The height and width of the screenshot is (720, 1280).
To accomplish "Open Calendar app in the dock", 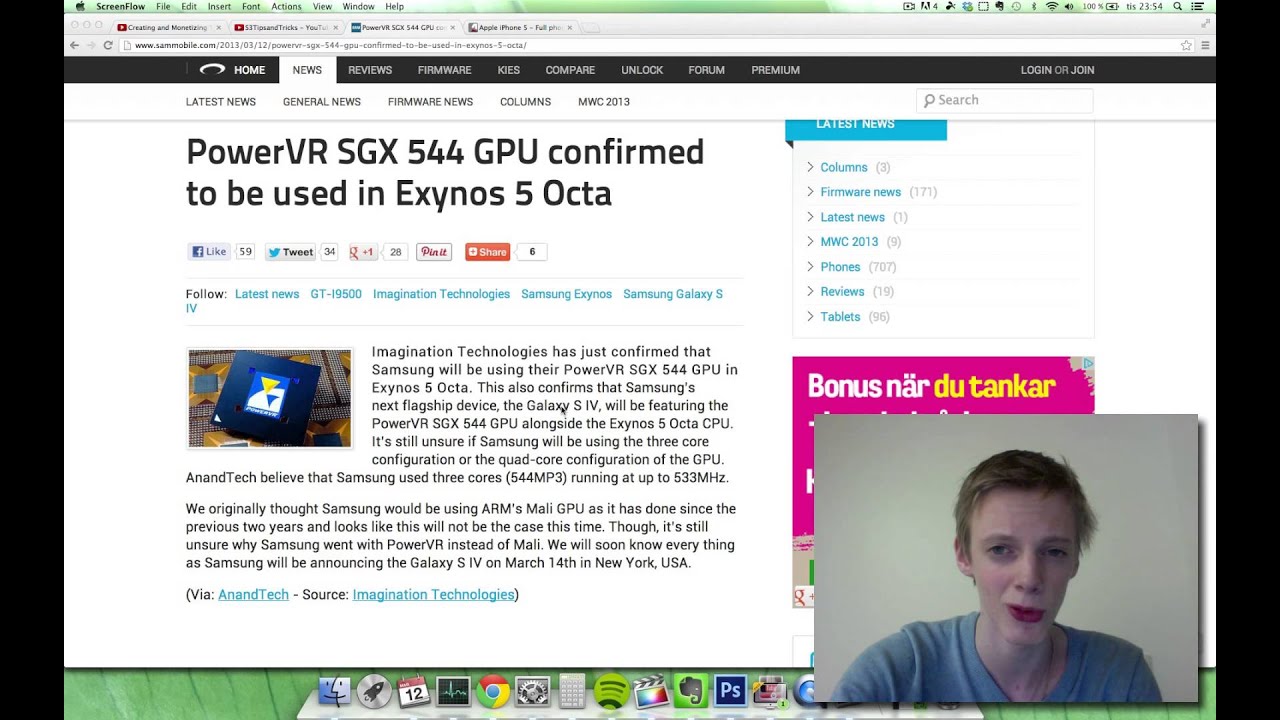I will [x=413, y=691].
